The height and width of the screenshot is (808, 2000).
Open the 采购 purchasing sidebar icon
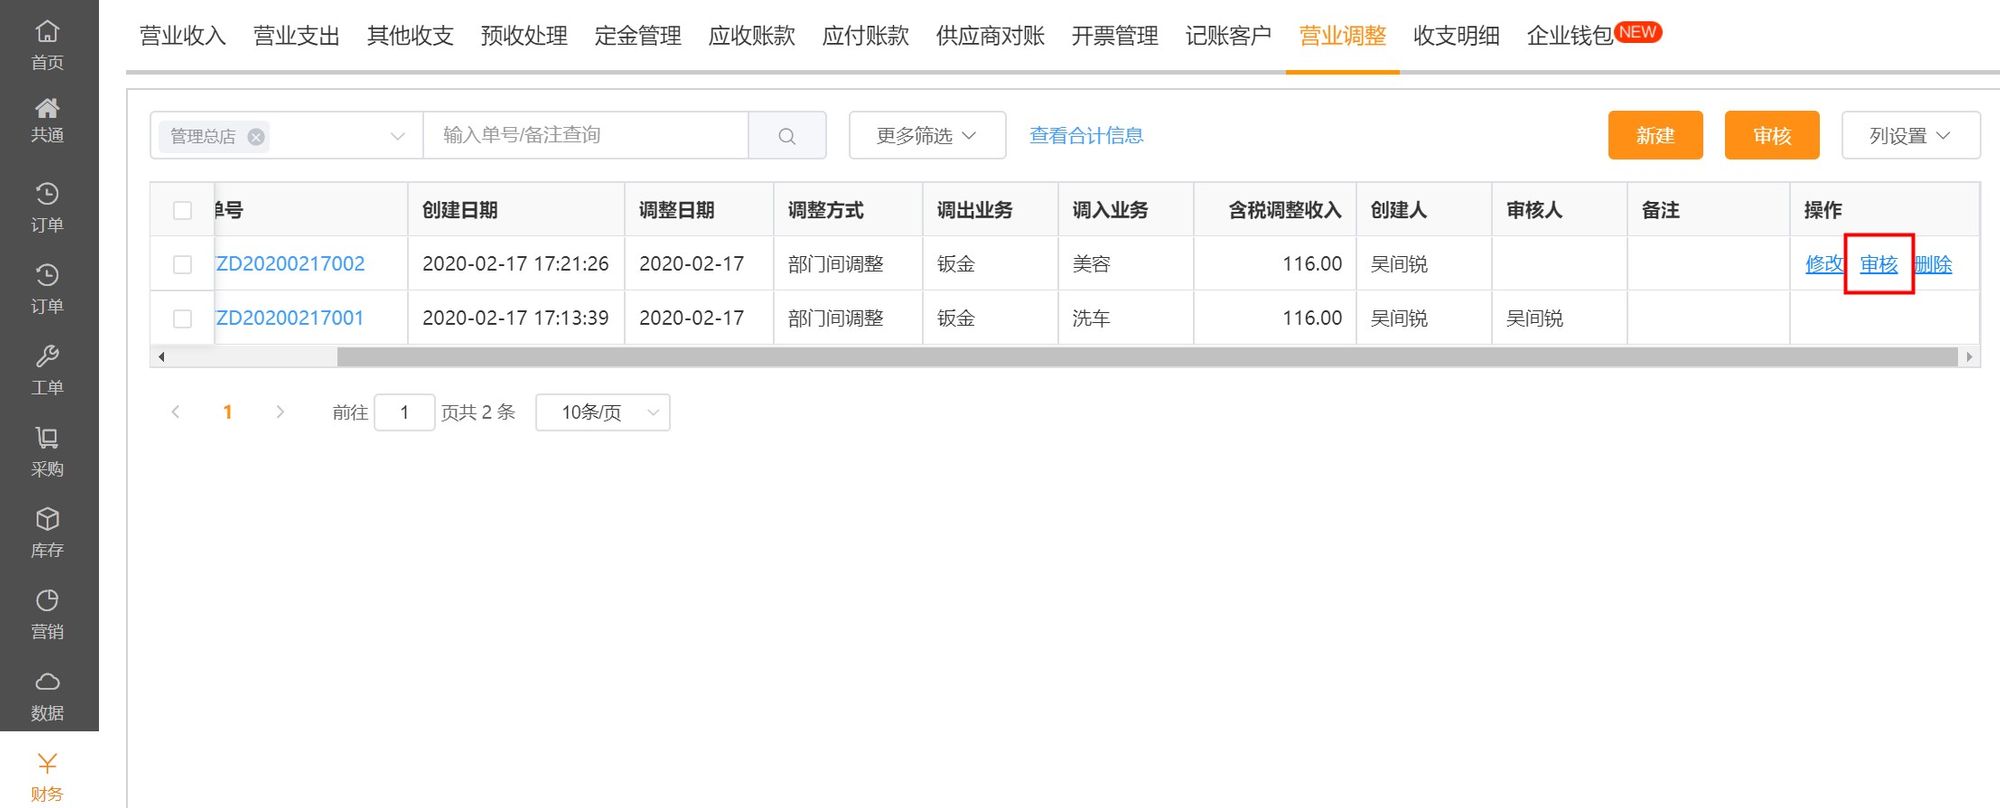tap(47, 452)
